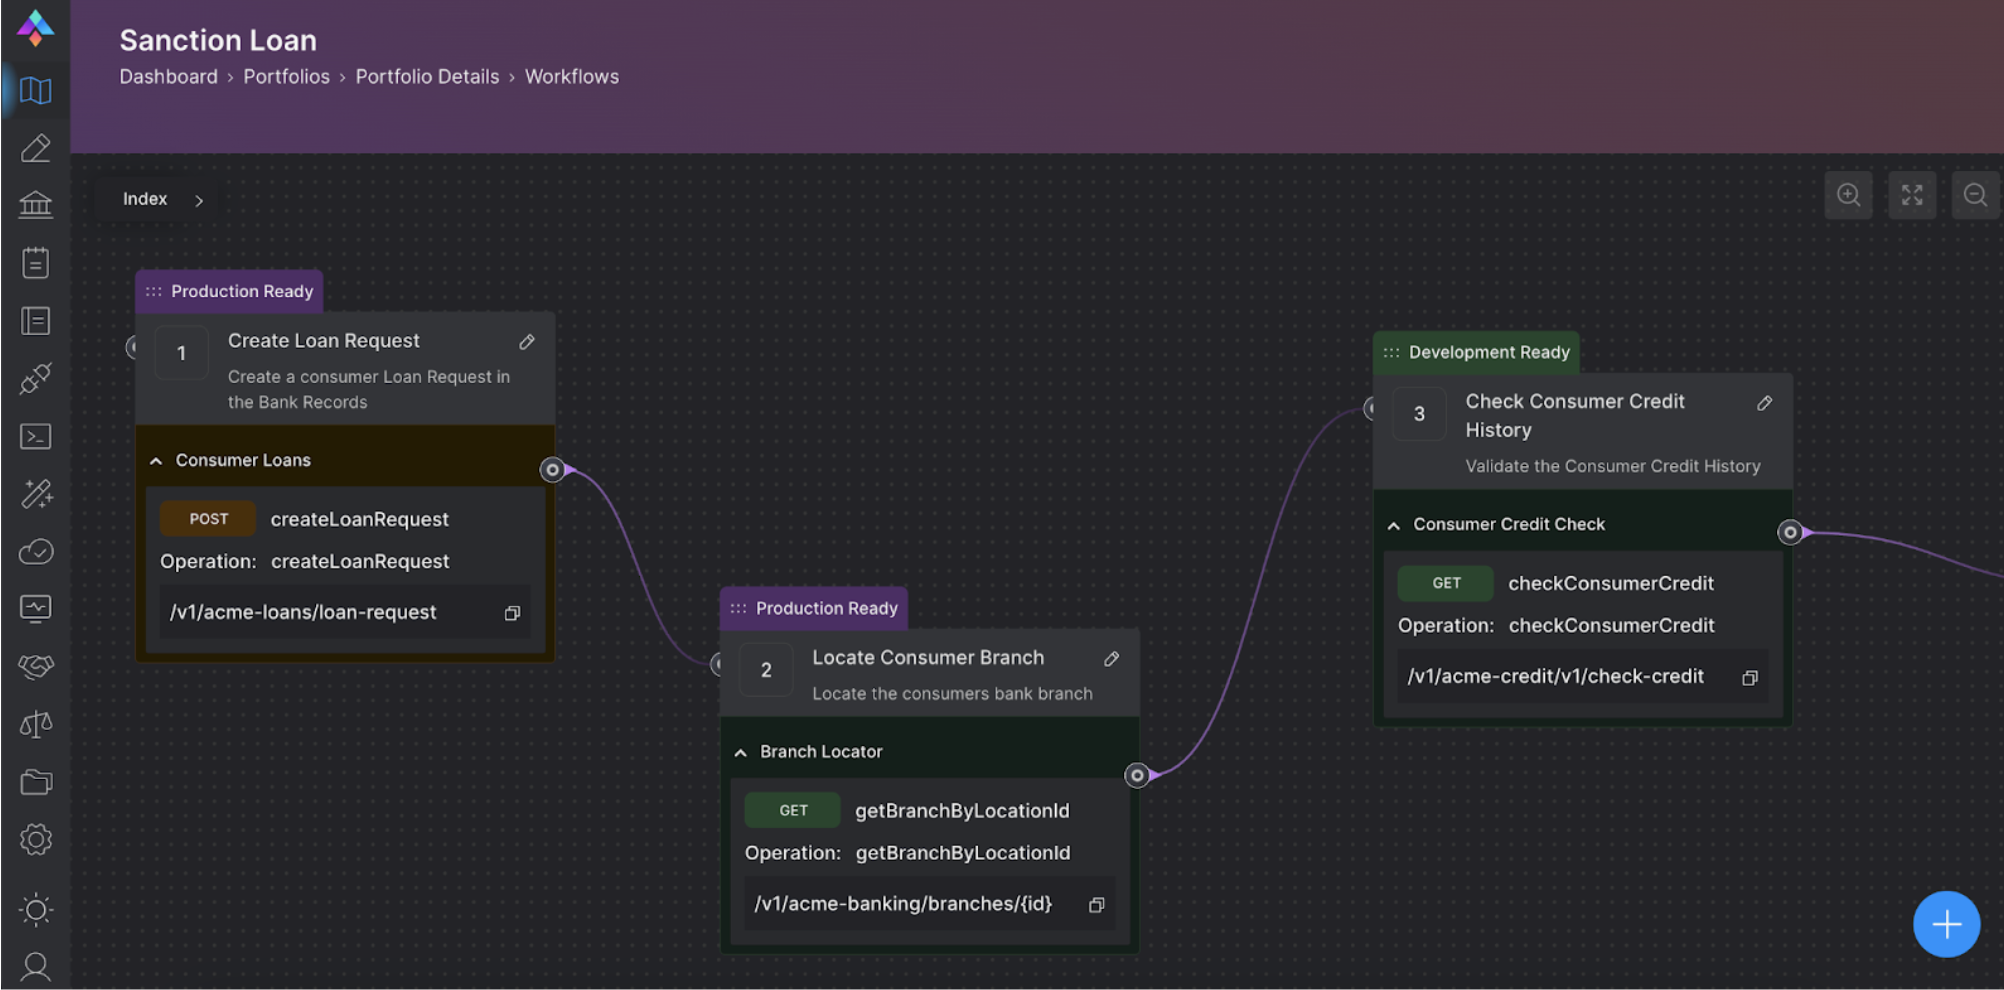Click the Create Loan Request title
This screenshot has height=990, width=2004.
[324, 341]
